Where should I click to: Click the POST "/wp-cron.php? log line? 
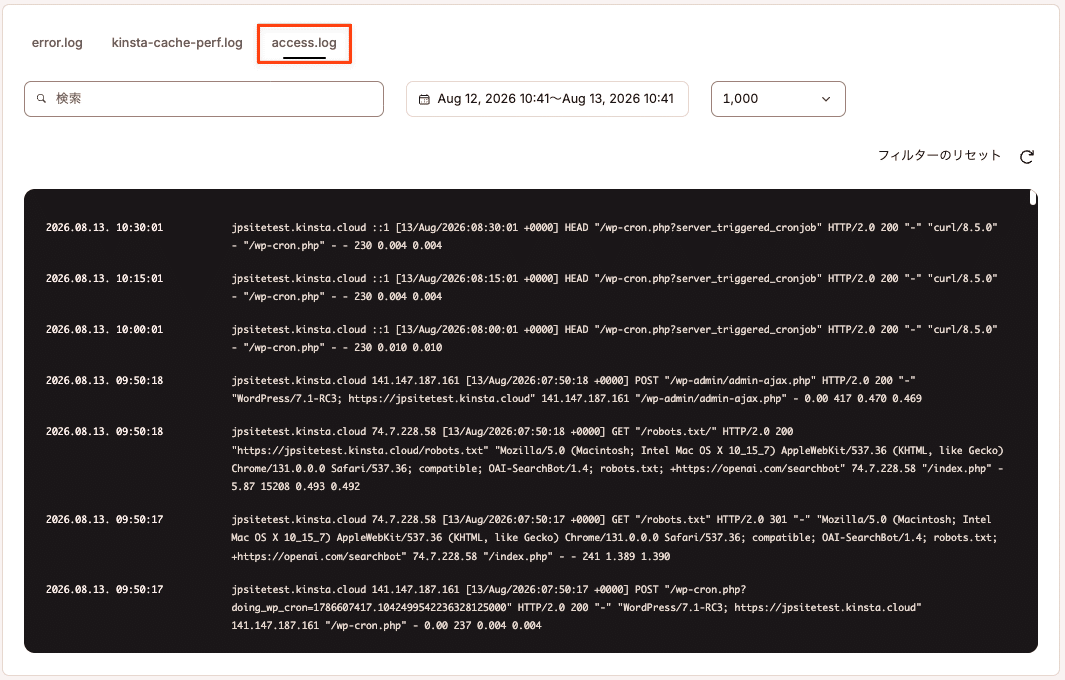576,607
